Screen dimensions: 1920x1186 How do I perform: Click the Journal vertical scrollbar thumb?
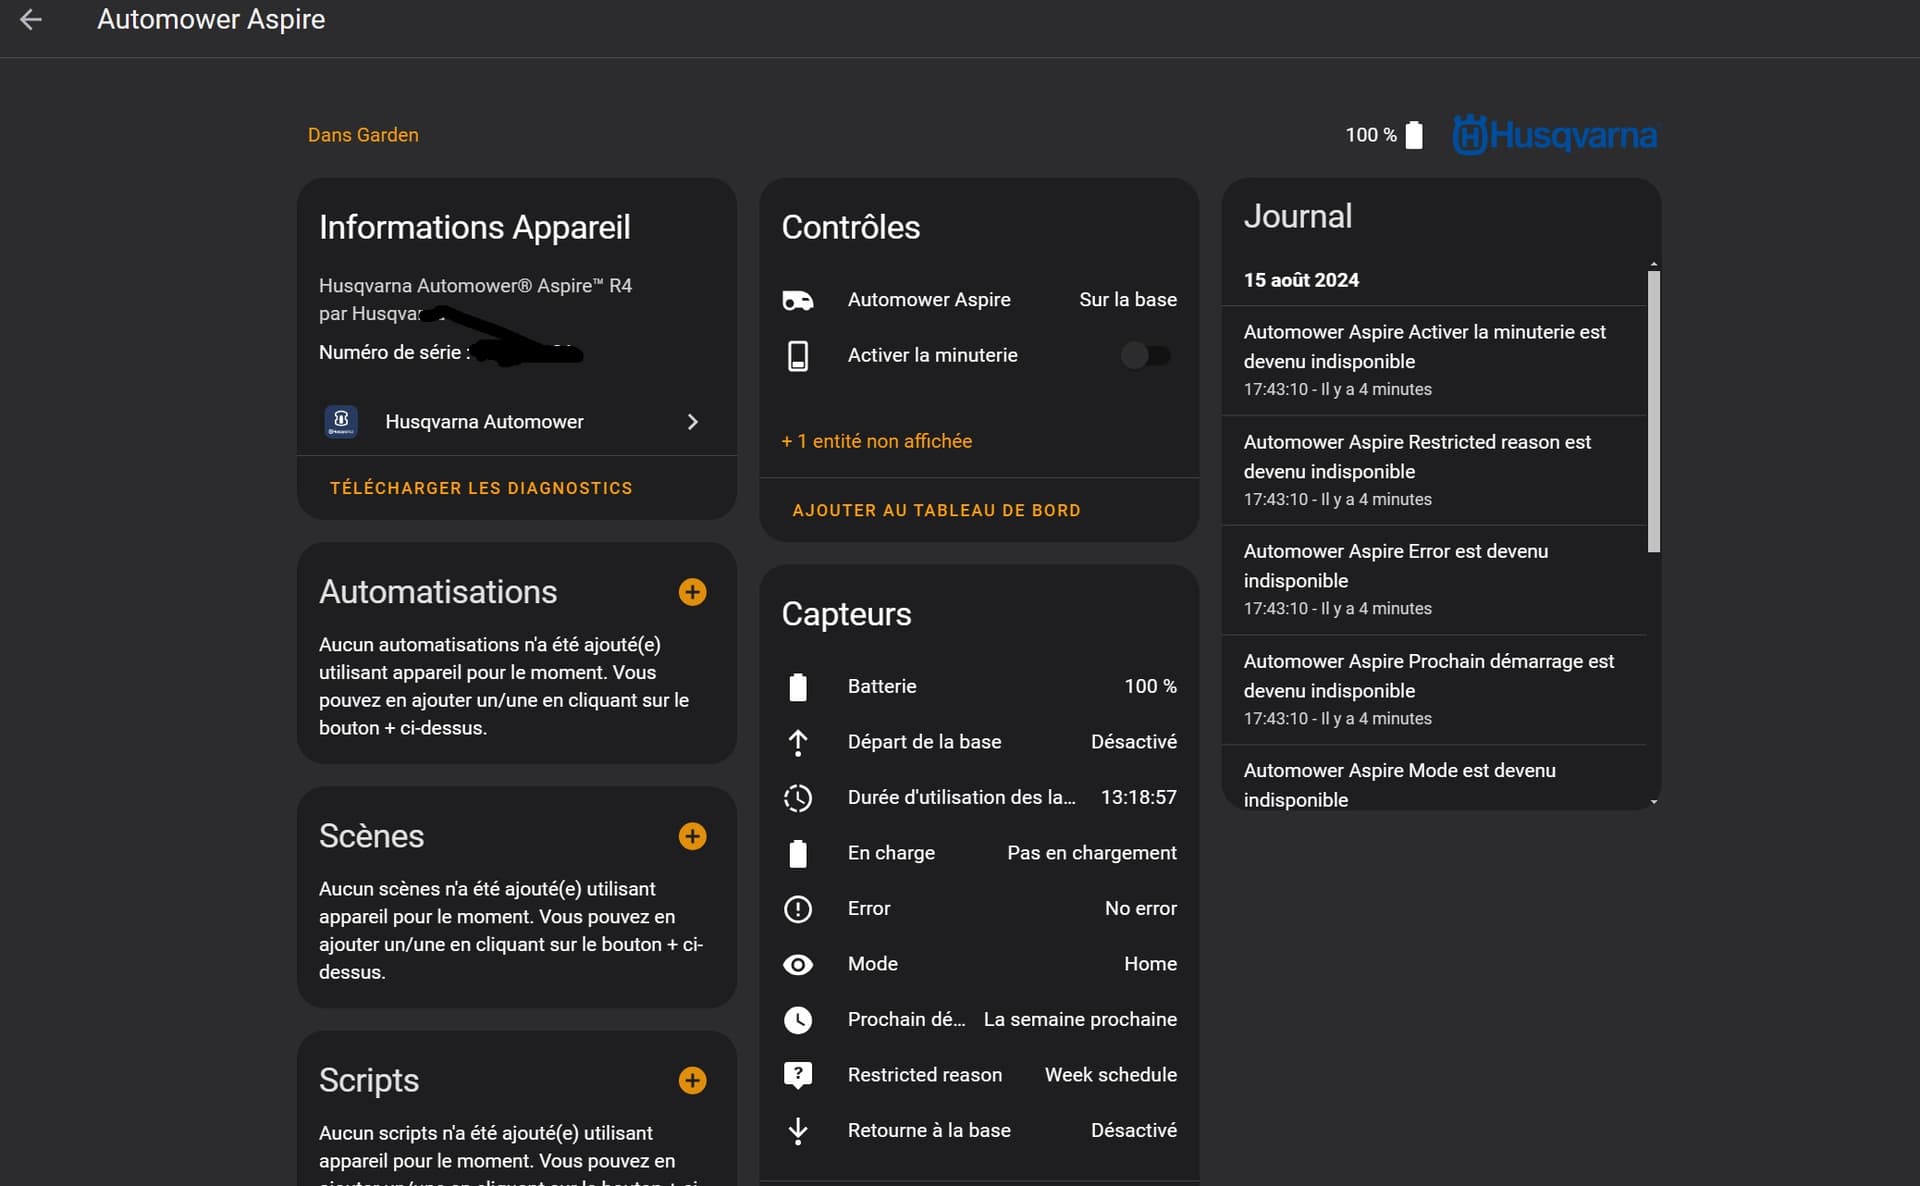coord(1653,411)
